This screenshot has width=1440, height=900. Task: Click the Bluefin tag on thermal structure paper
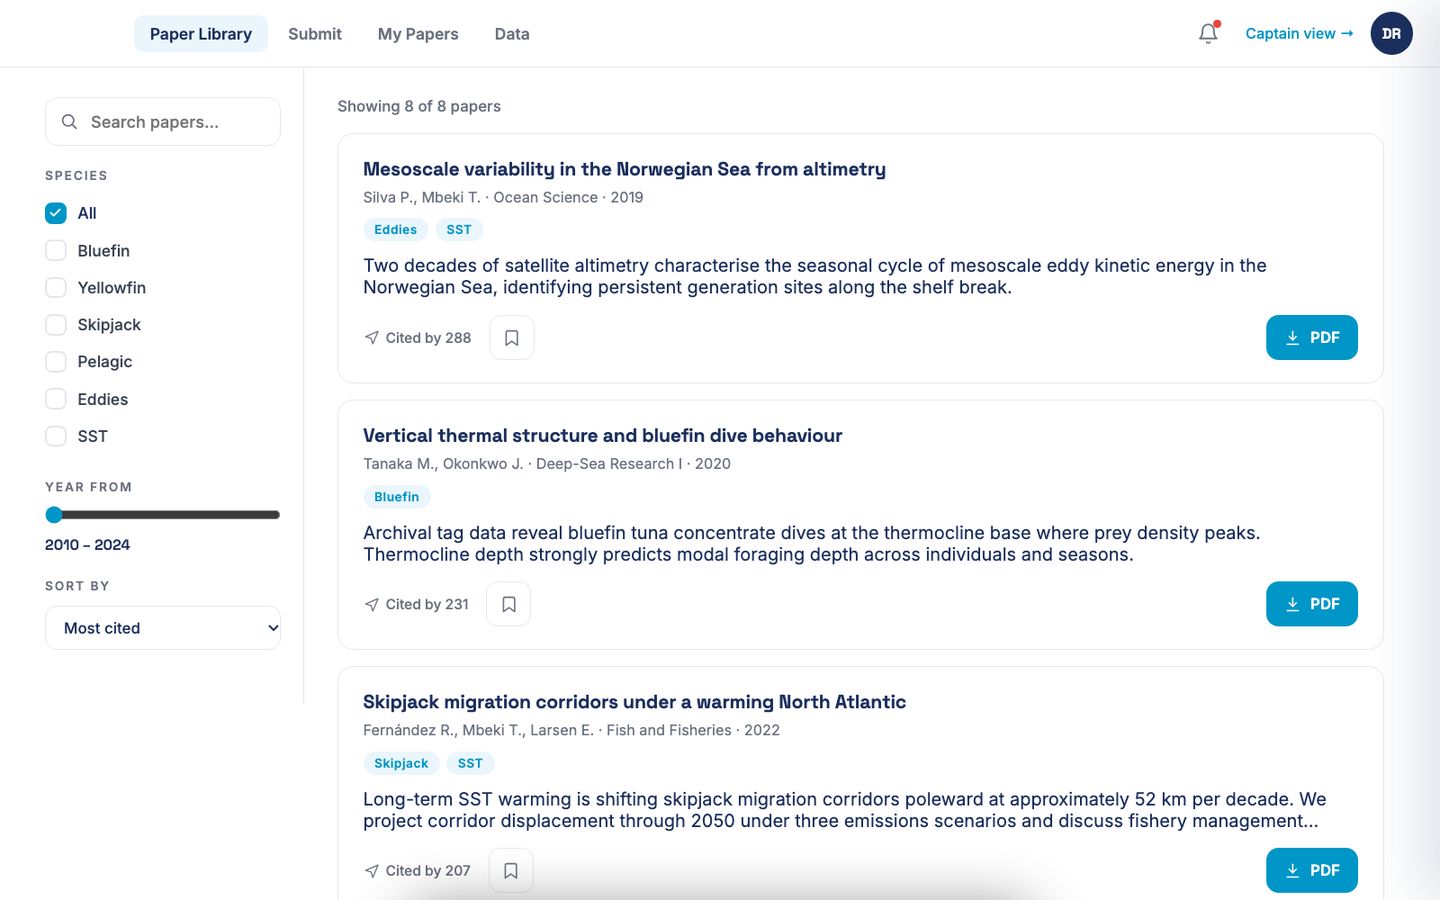point(397,497)
